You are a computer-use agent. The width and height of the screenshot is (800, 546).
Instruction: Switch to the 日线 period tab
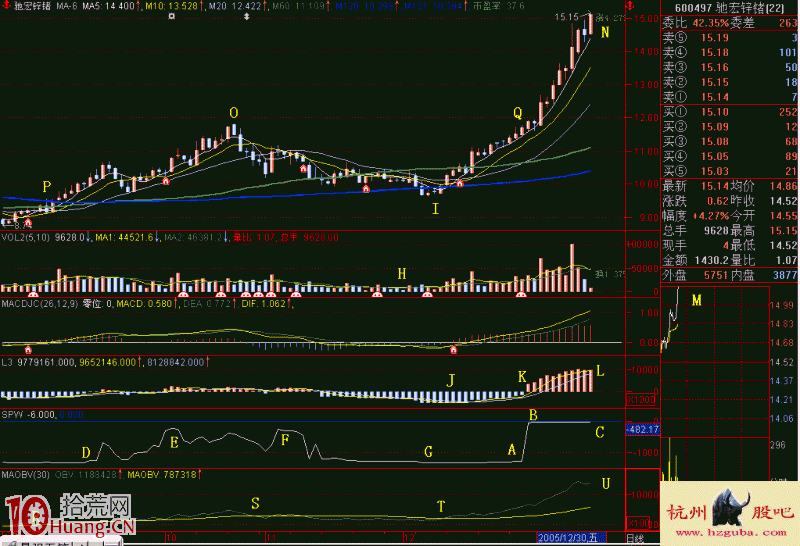(x=634, y=540)
